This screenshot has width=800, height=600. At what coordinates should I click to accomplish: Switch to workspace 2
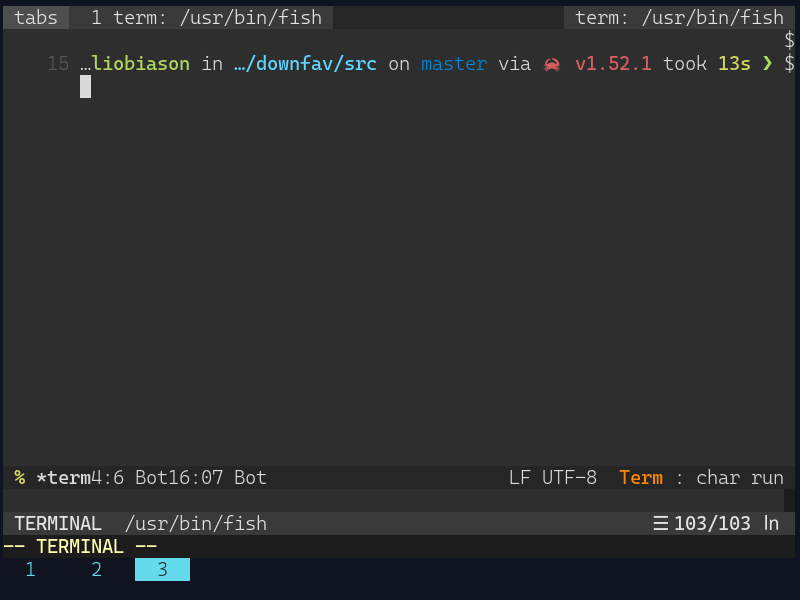point(96,569)
